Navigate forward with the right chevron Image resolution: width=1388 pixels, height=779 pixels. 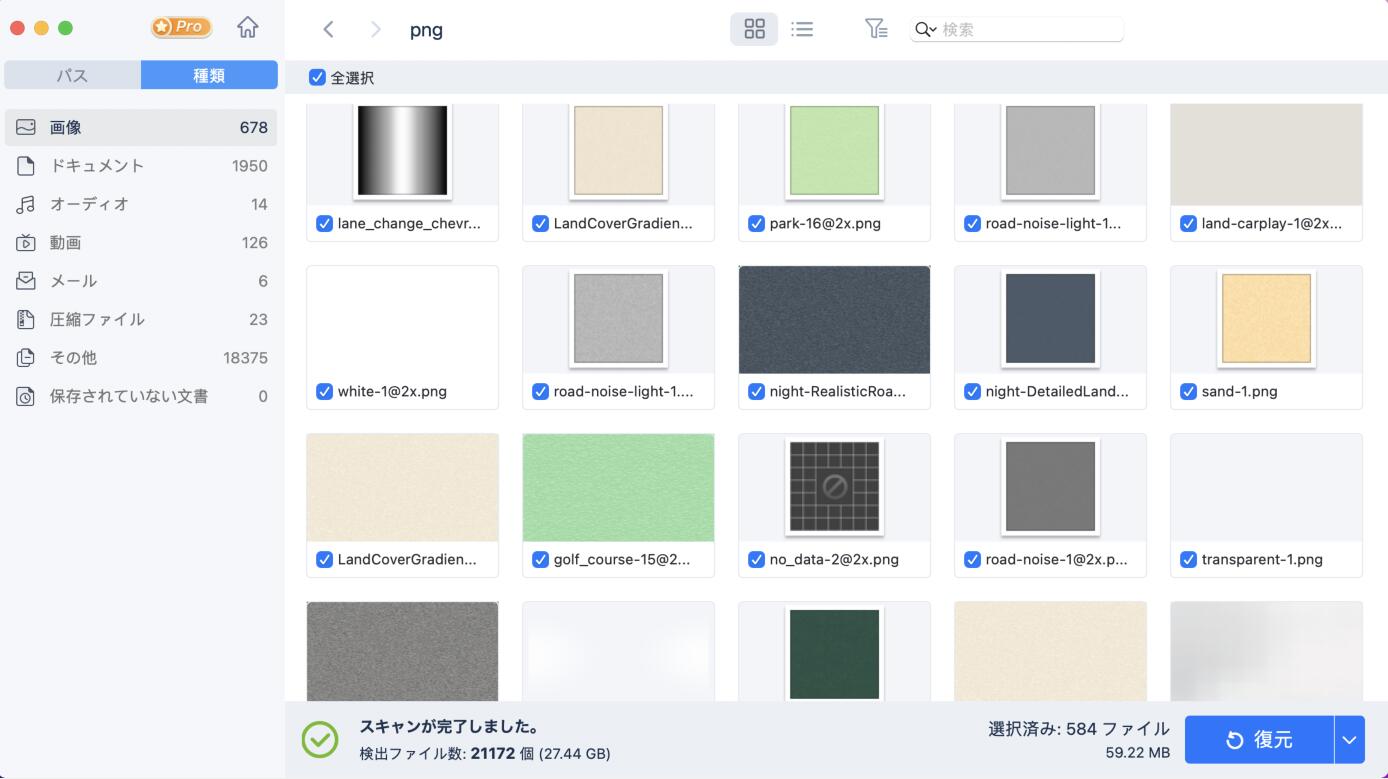pyautogui.click(x=376, y=29)
